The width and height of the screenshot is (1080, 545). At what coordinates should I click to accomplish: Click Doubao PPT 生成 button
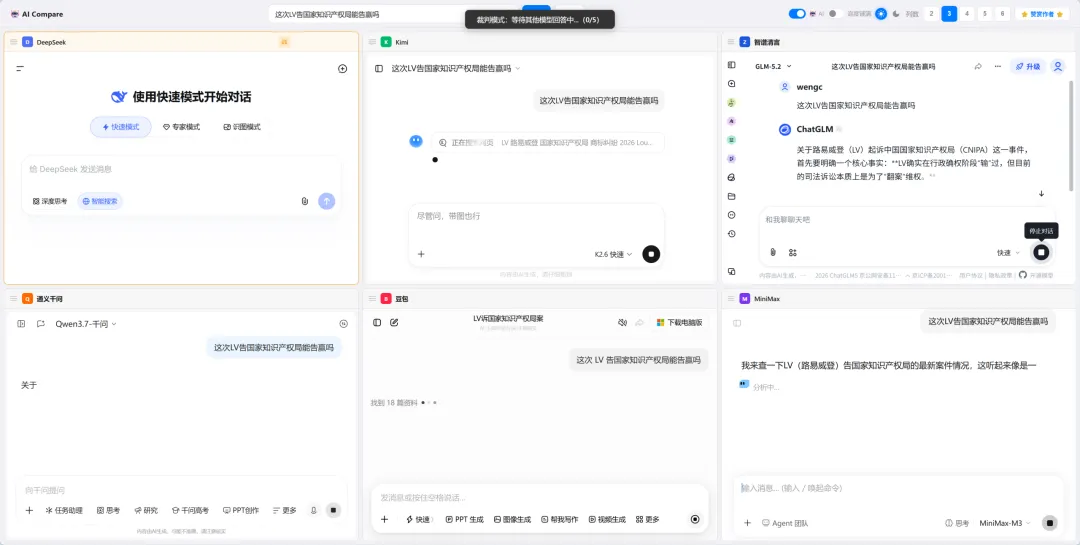tap(465, 520)
